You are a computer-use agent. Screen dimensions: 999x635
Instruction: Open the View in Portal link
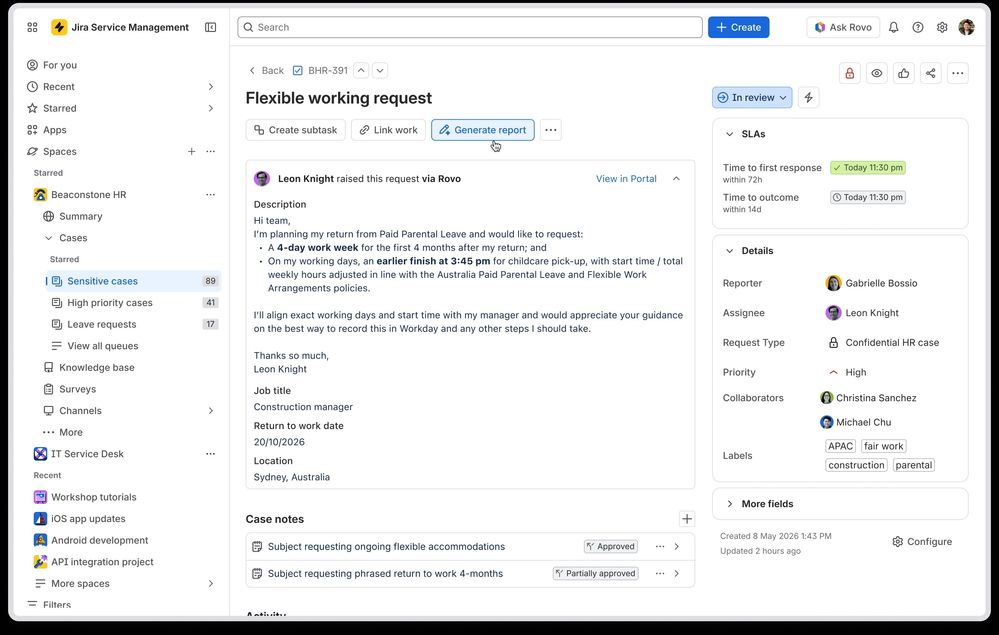(x=626, y=179)
